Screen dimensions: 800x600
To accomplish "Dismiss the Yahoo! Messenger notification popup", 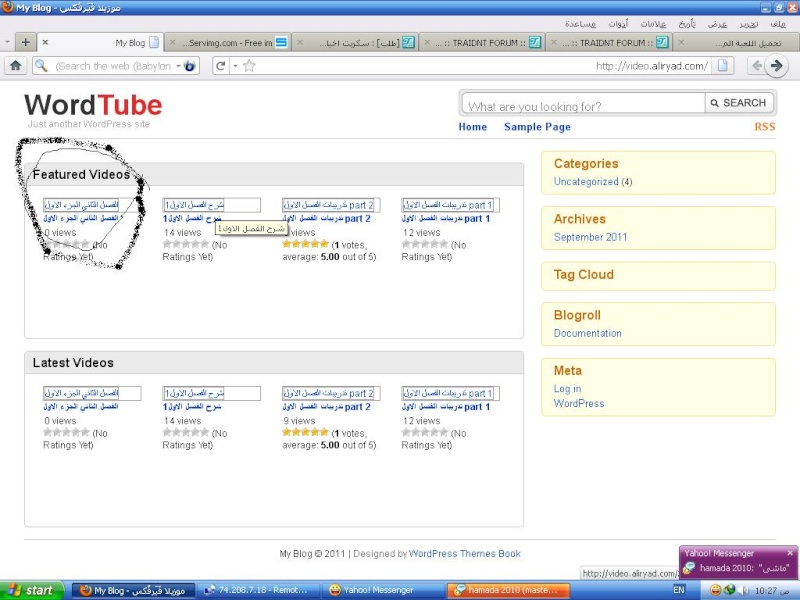I will (790, 553).
